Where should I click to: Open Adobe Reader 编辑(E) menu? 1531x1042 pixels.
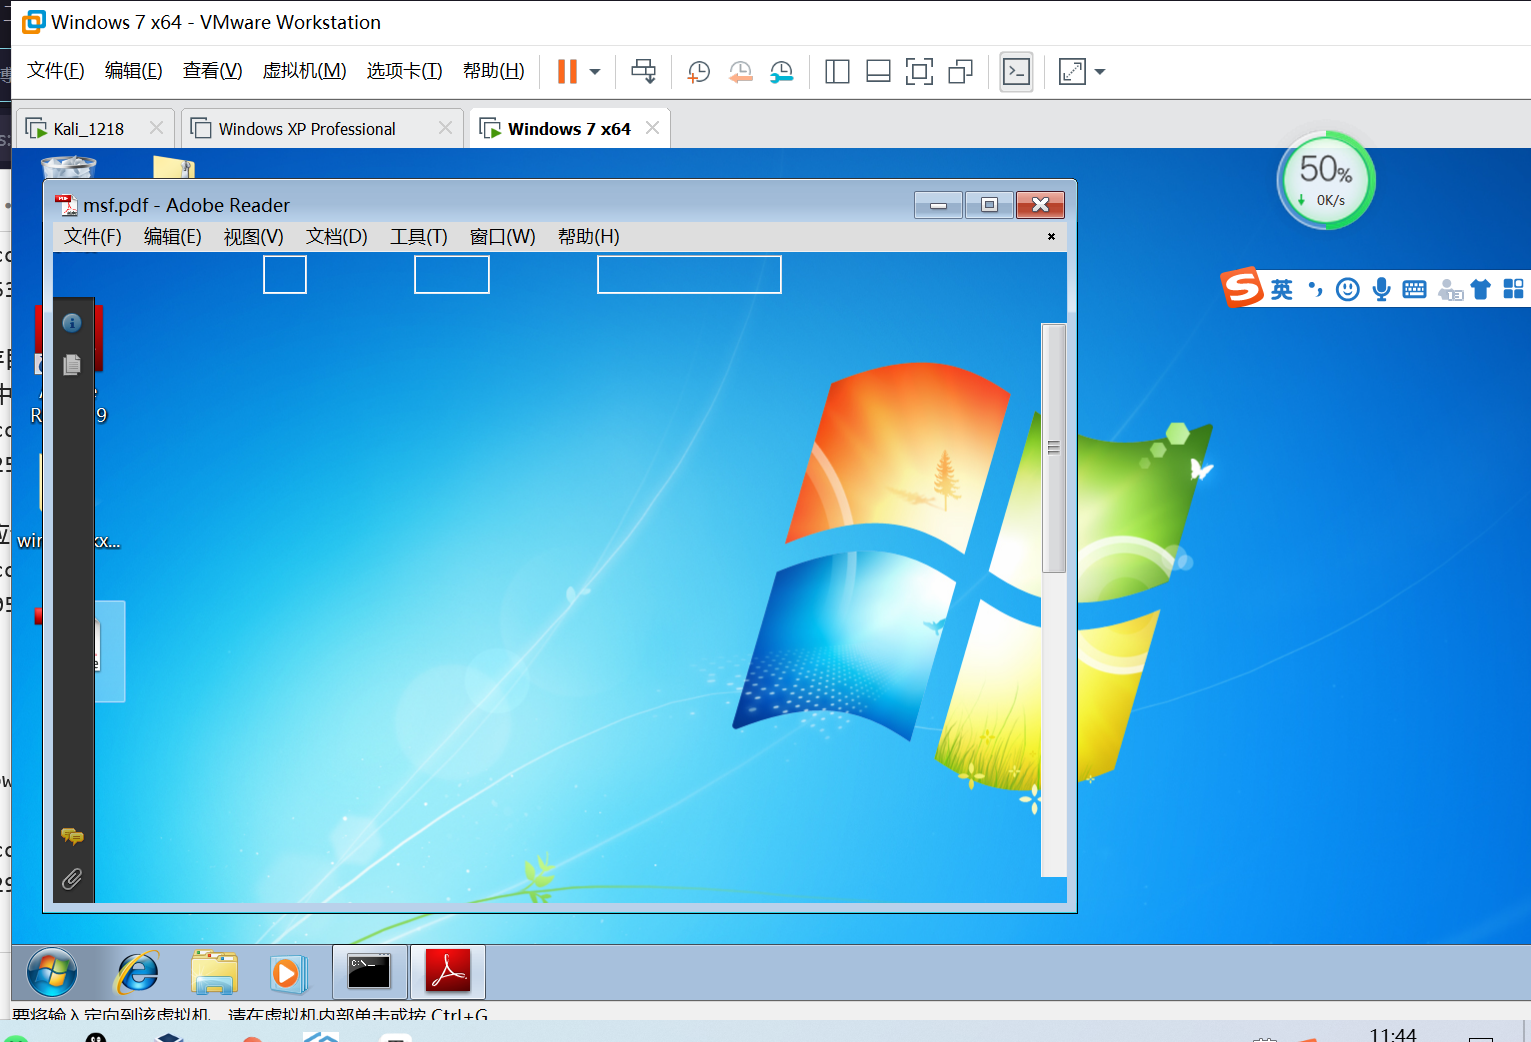[x=172, y=237]
